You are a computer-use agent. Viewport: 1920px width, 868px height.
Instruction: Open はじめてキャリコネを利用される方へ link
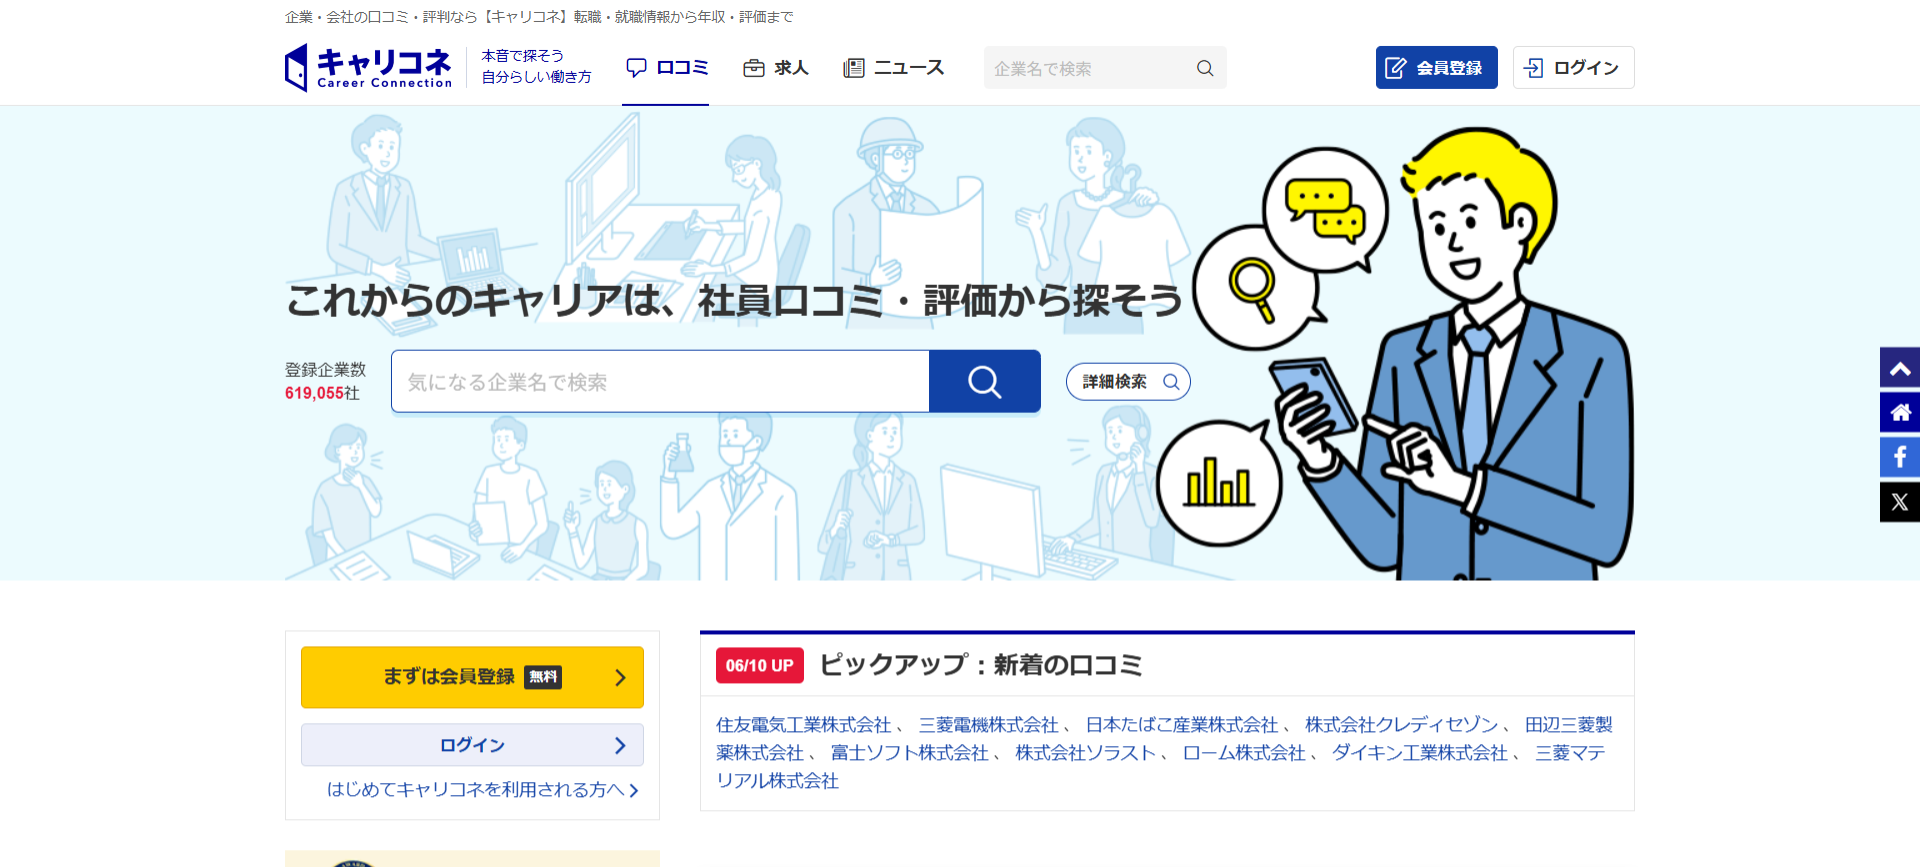pos(483,790)
